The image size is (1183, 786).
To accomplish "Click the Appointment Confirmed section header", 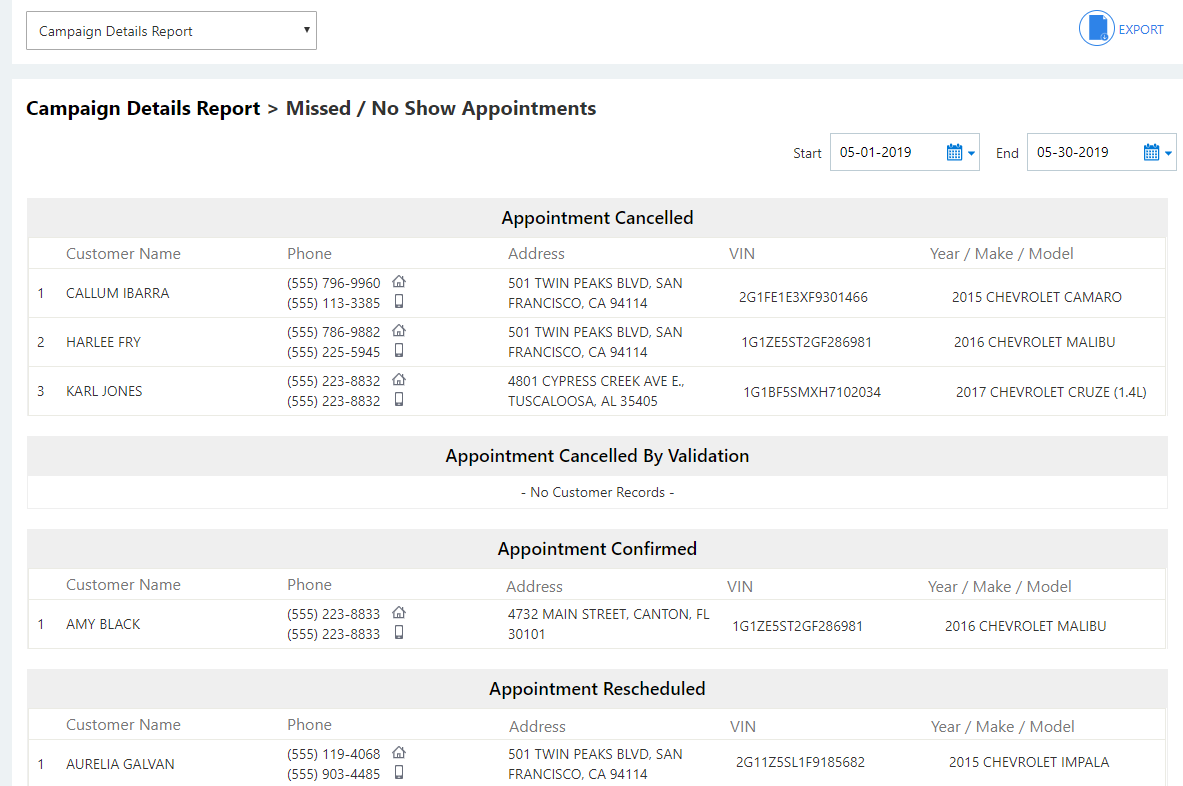I will pos(598,549).
